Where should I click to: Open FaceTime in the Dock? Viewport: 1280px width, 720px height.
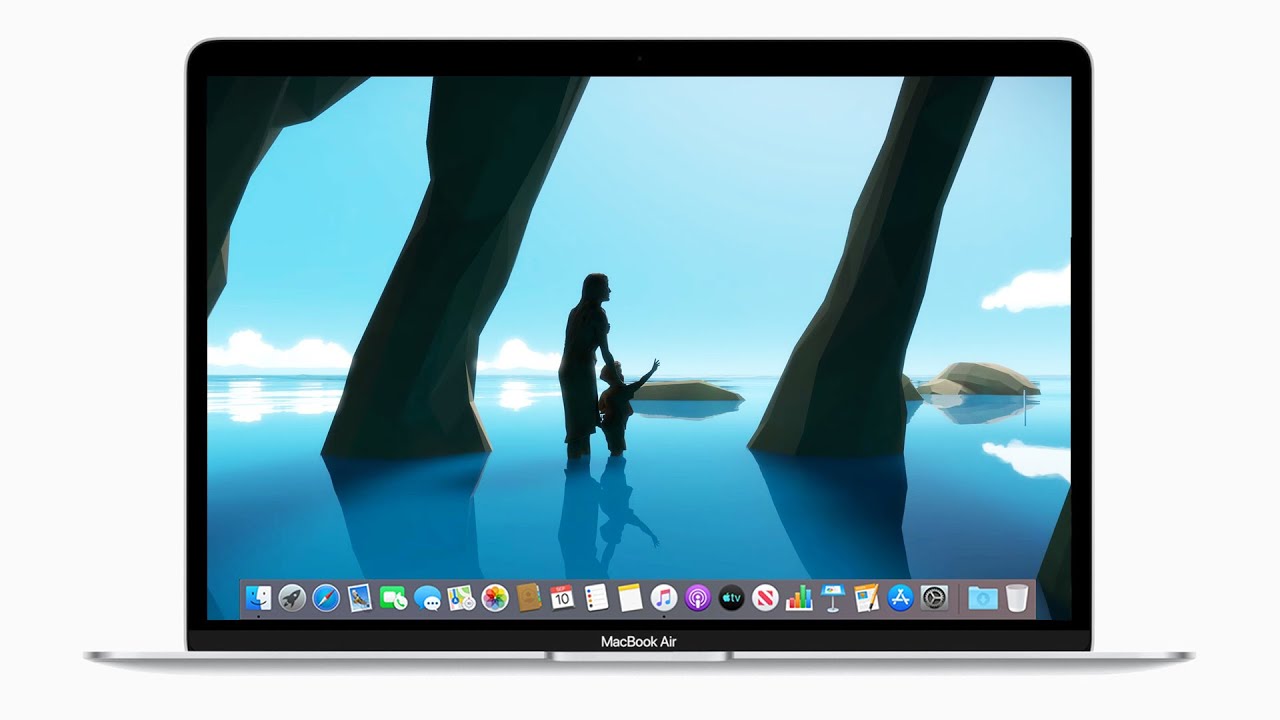(x=394, y=598)
